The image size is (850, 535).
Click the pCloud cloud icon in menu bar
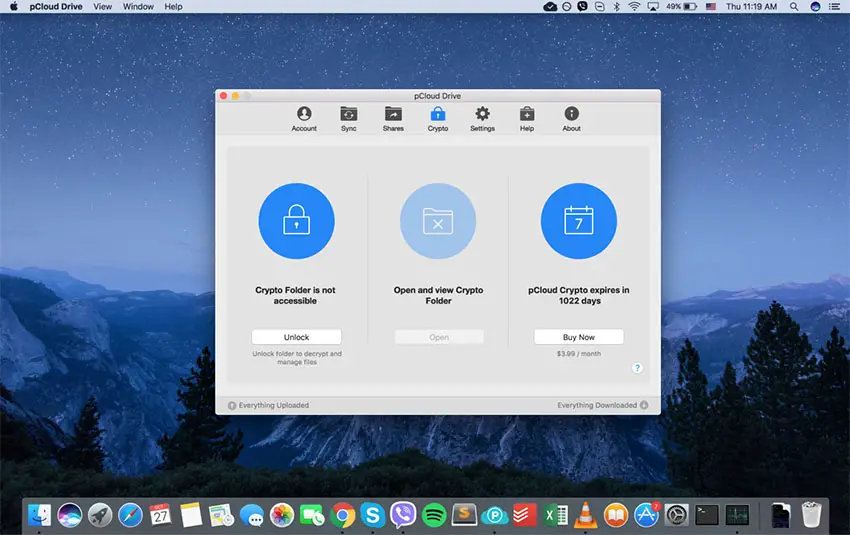(550, 7)
